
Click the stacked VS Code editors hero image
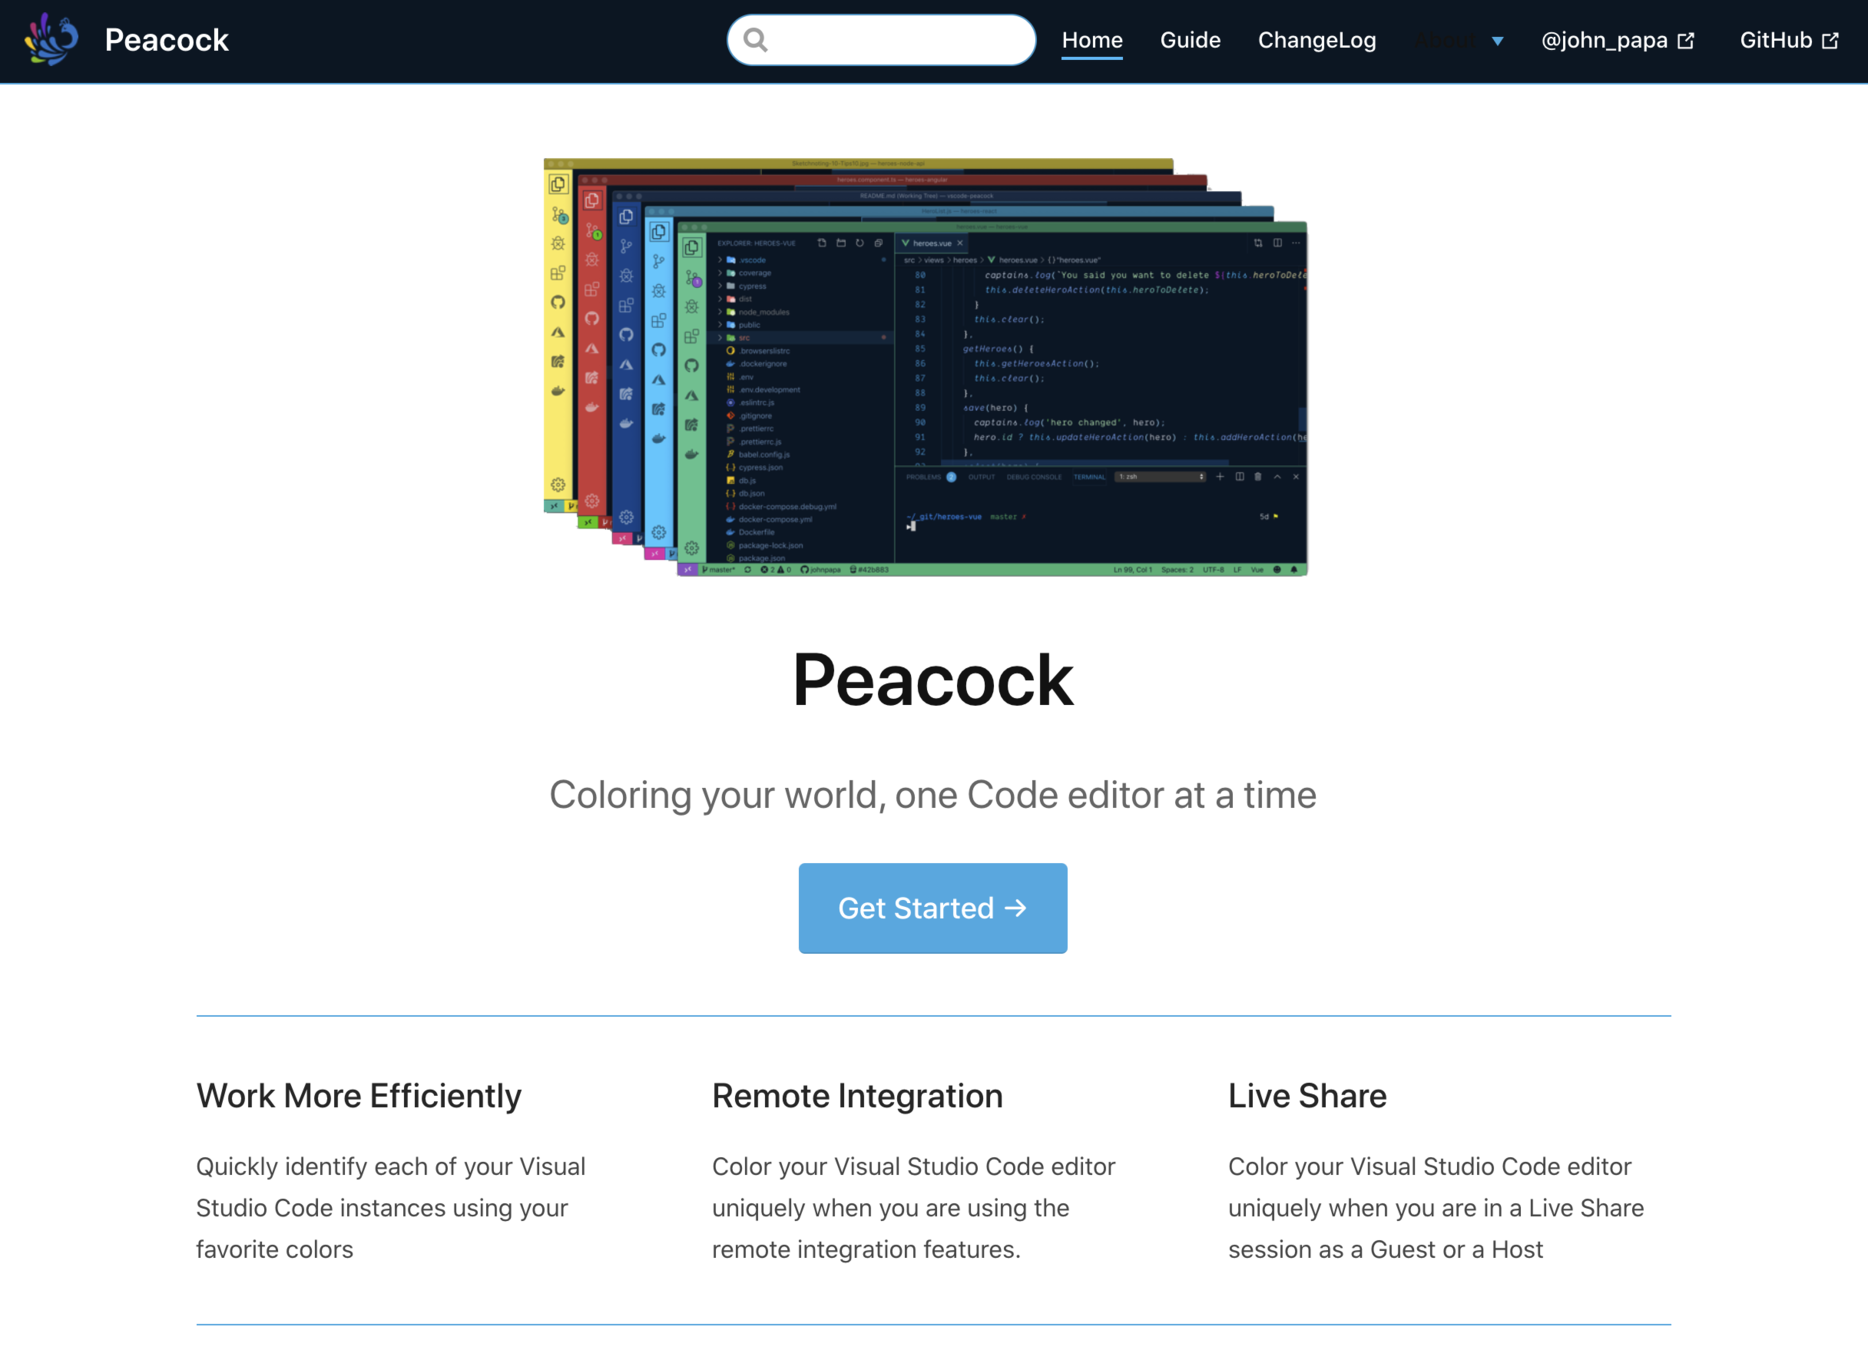(926, 367)
